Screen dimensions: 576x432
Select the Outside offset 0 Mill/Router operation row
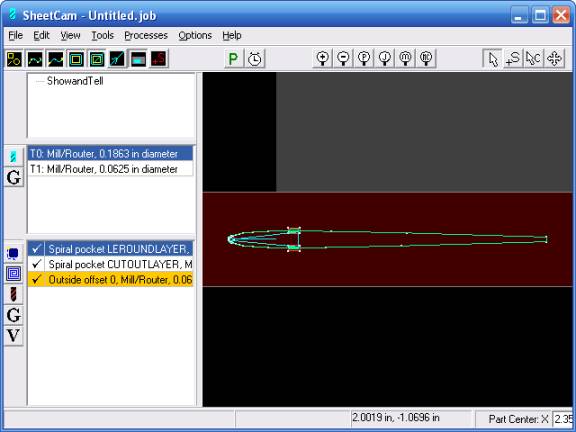110,280
